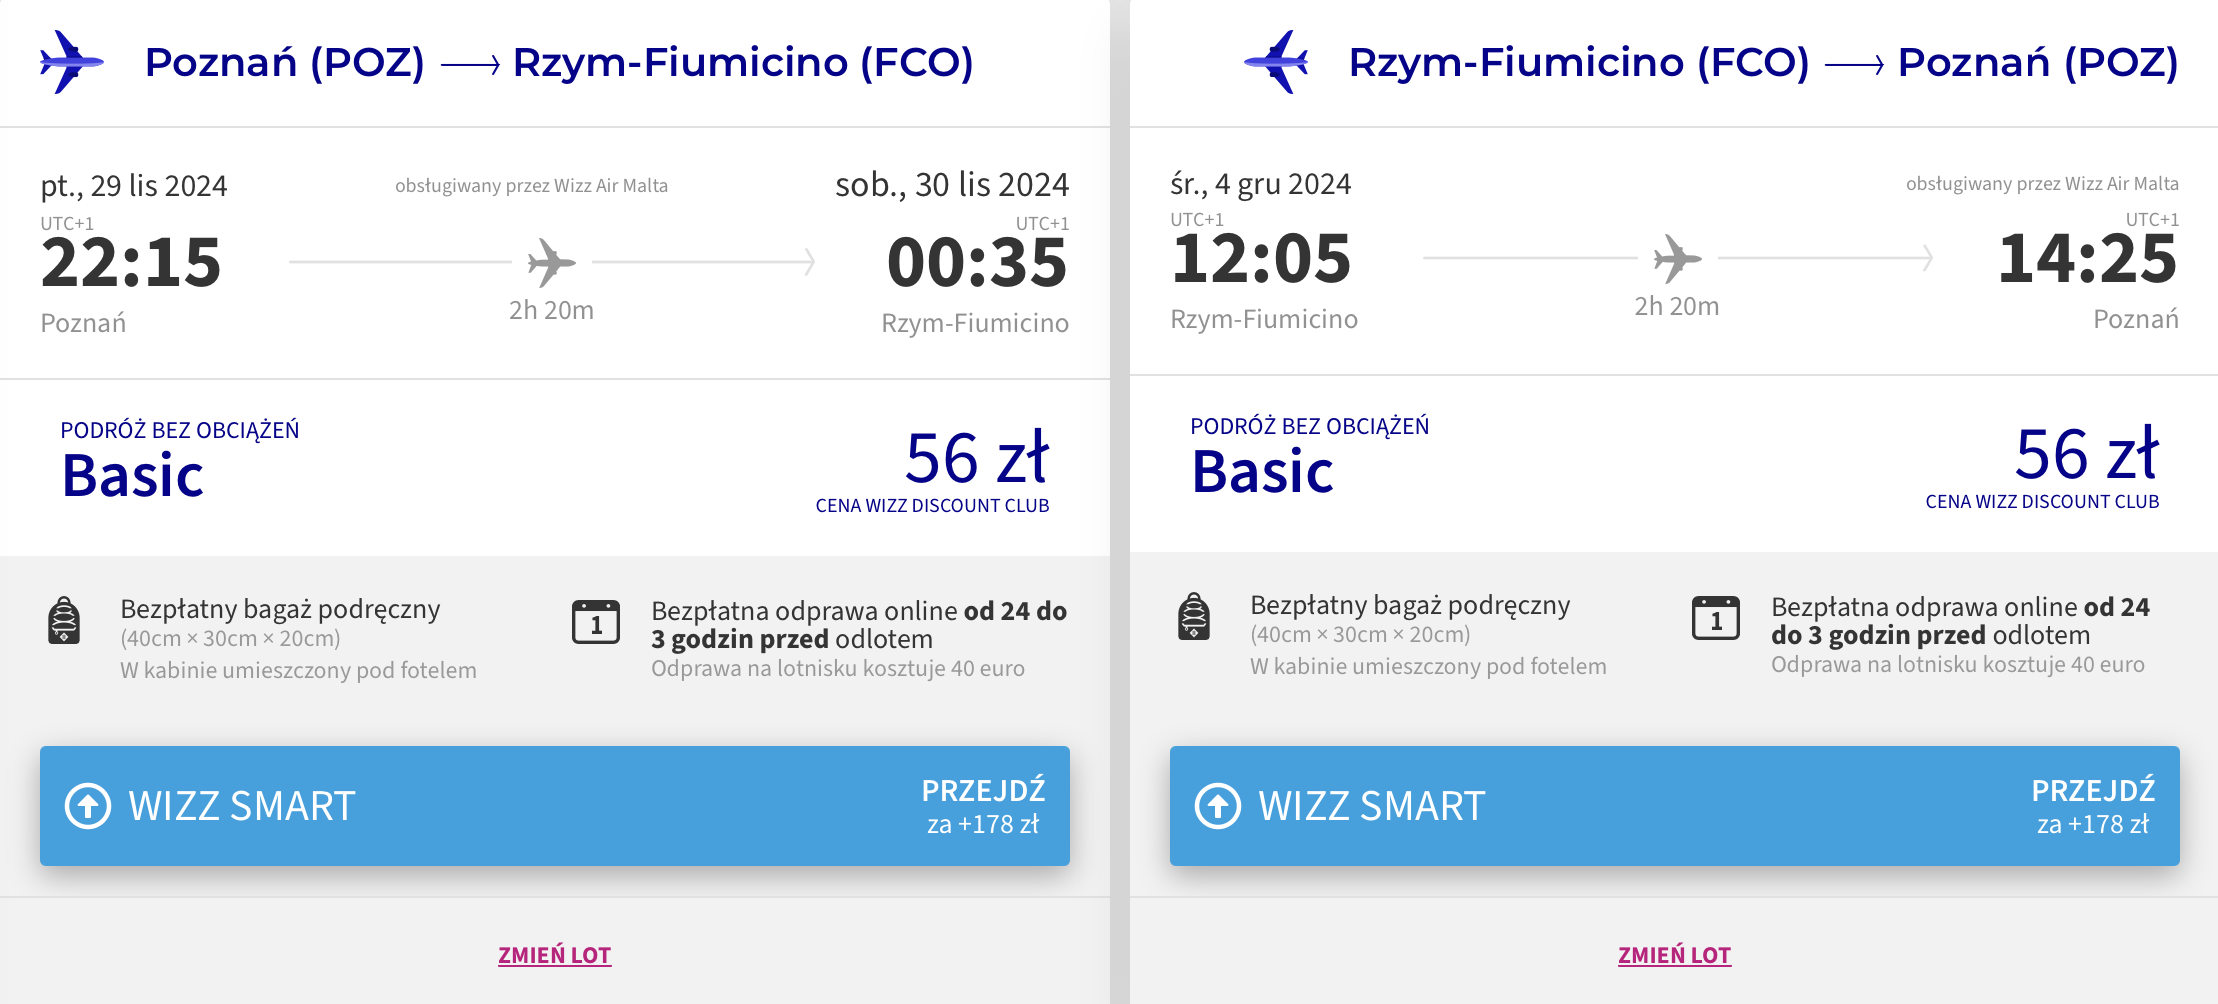Click the calendar check-in icon in return panel
Screen dimensions: 2218x1004
point(1716,617)
